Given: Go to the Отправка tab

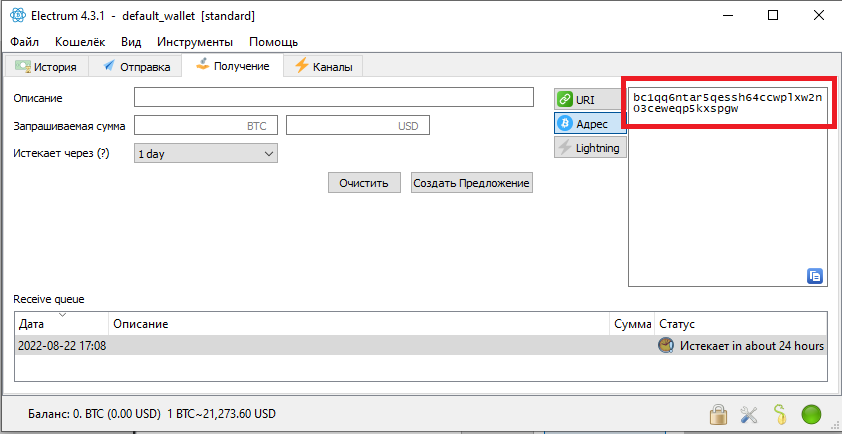Looking at the screenshot, I should pyautogui.click(x=136, y=67).
